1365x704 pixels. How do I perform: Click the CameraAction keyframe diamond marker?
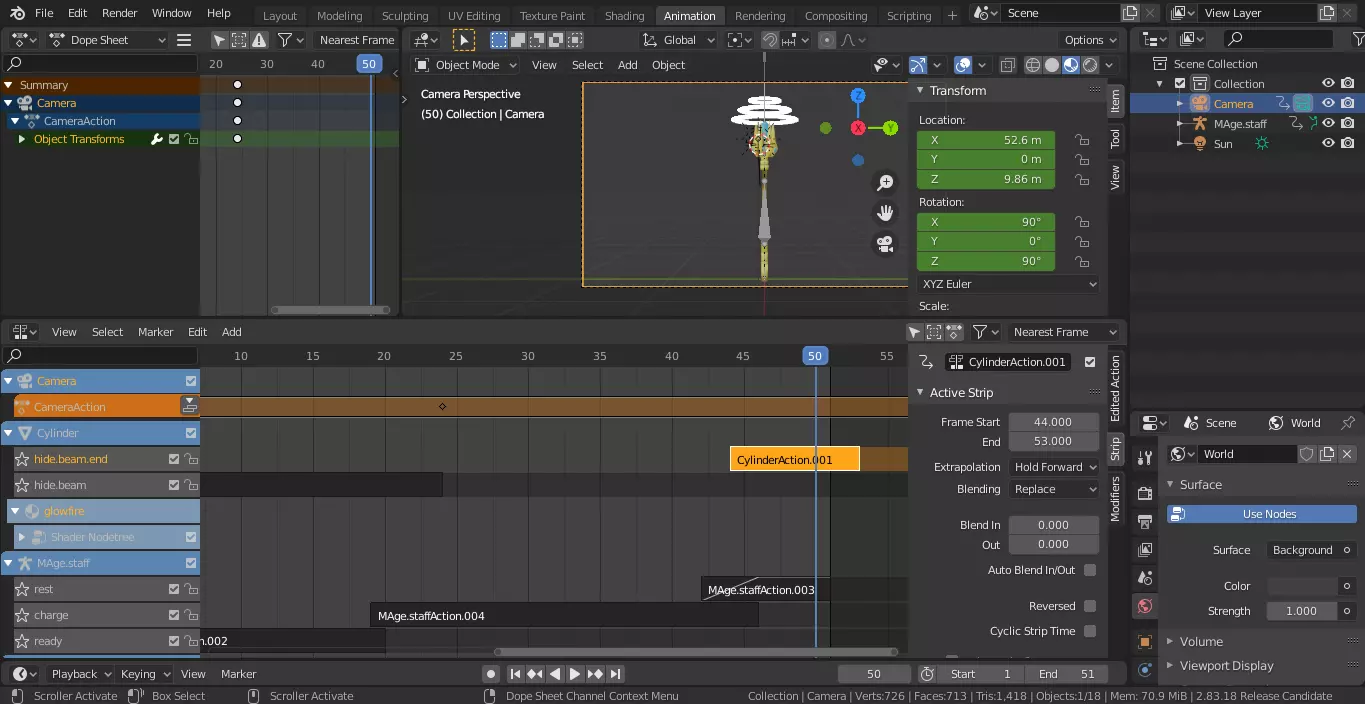(x=442, y=406)
